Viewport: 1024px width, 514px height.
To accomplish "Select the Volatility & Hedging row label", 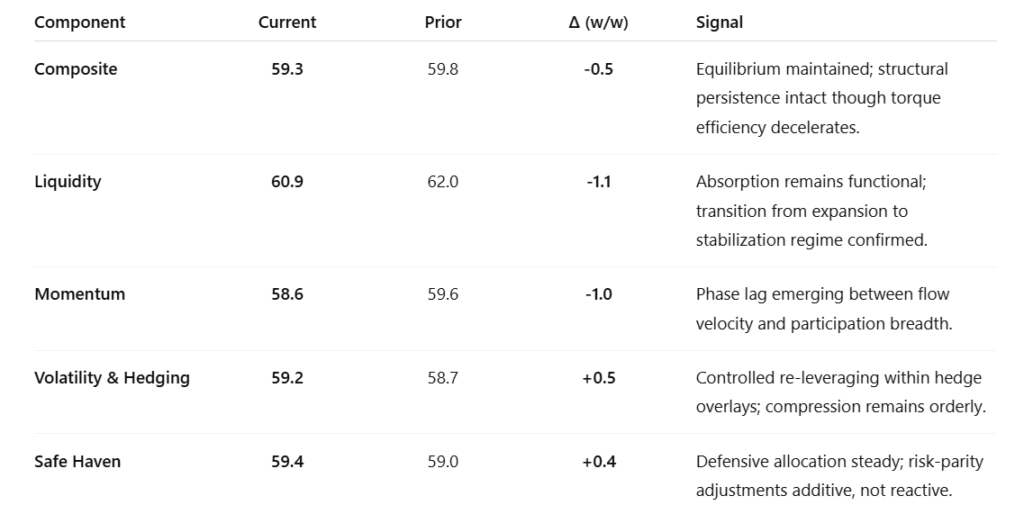I will point(112,378).
